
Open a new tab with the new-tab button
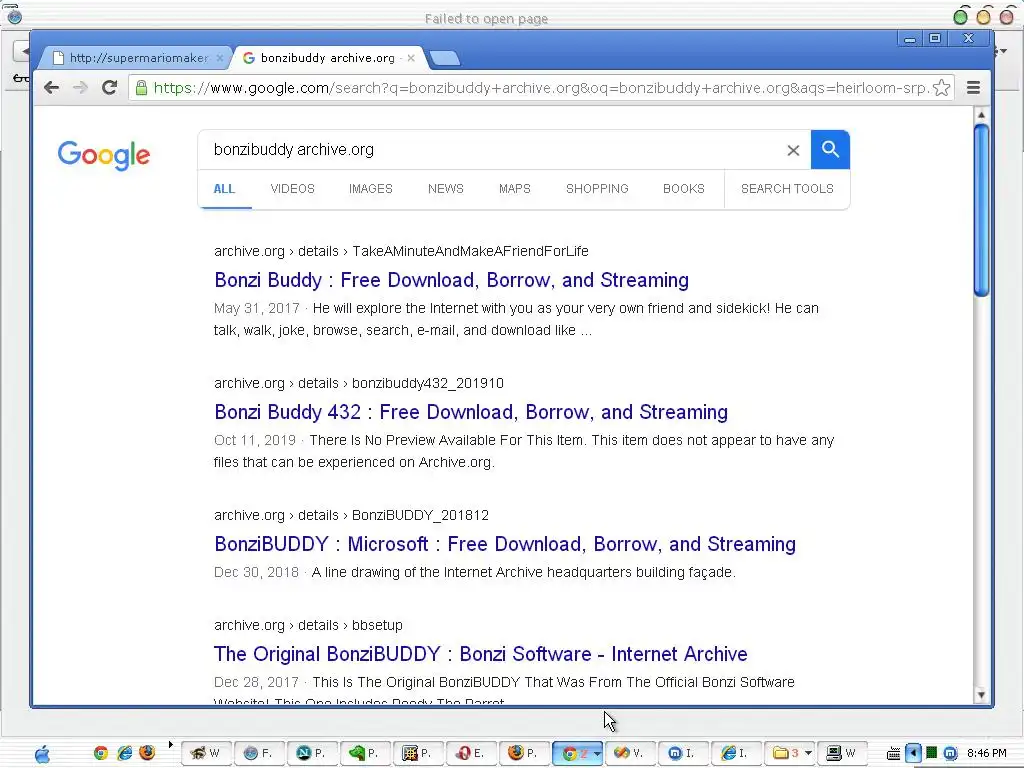tap(445, 58)
